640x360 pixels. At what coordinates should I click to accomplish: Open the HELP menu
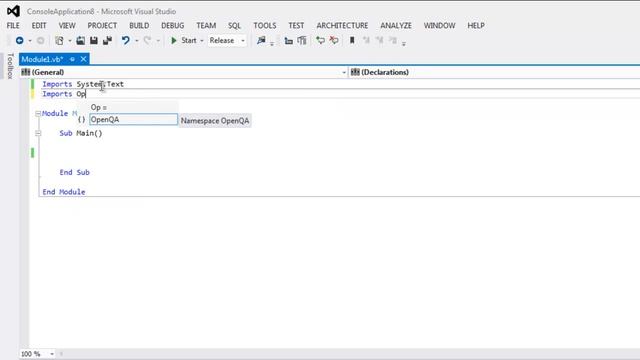point(476,25)
